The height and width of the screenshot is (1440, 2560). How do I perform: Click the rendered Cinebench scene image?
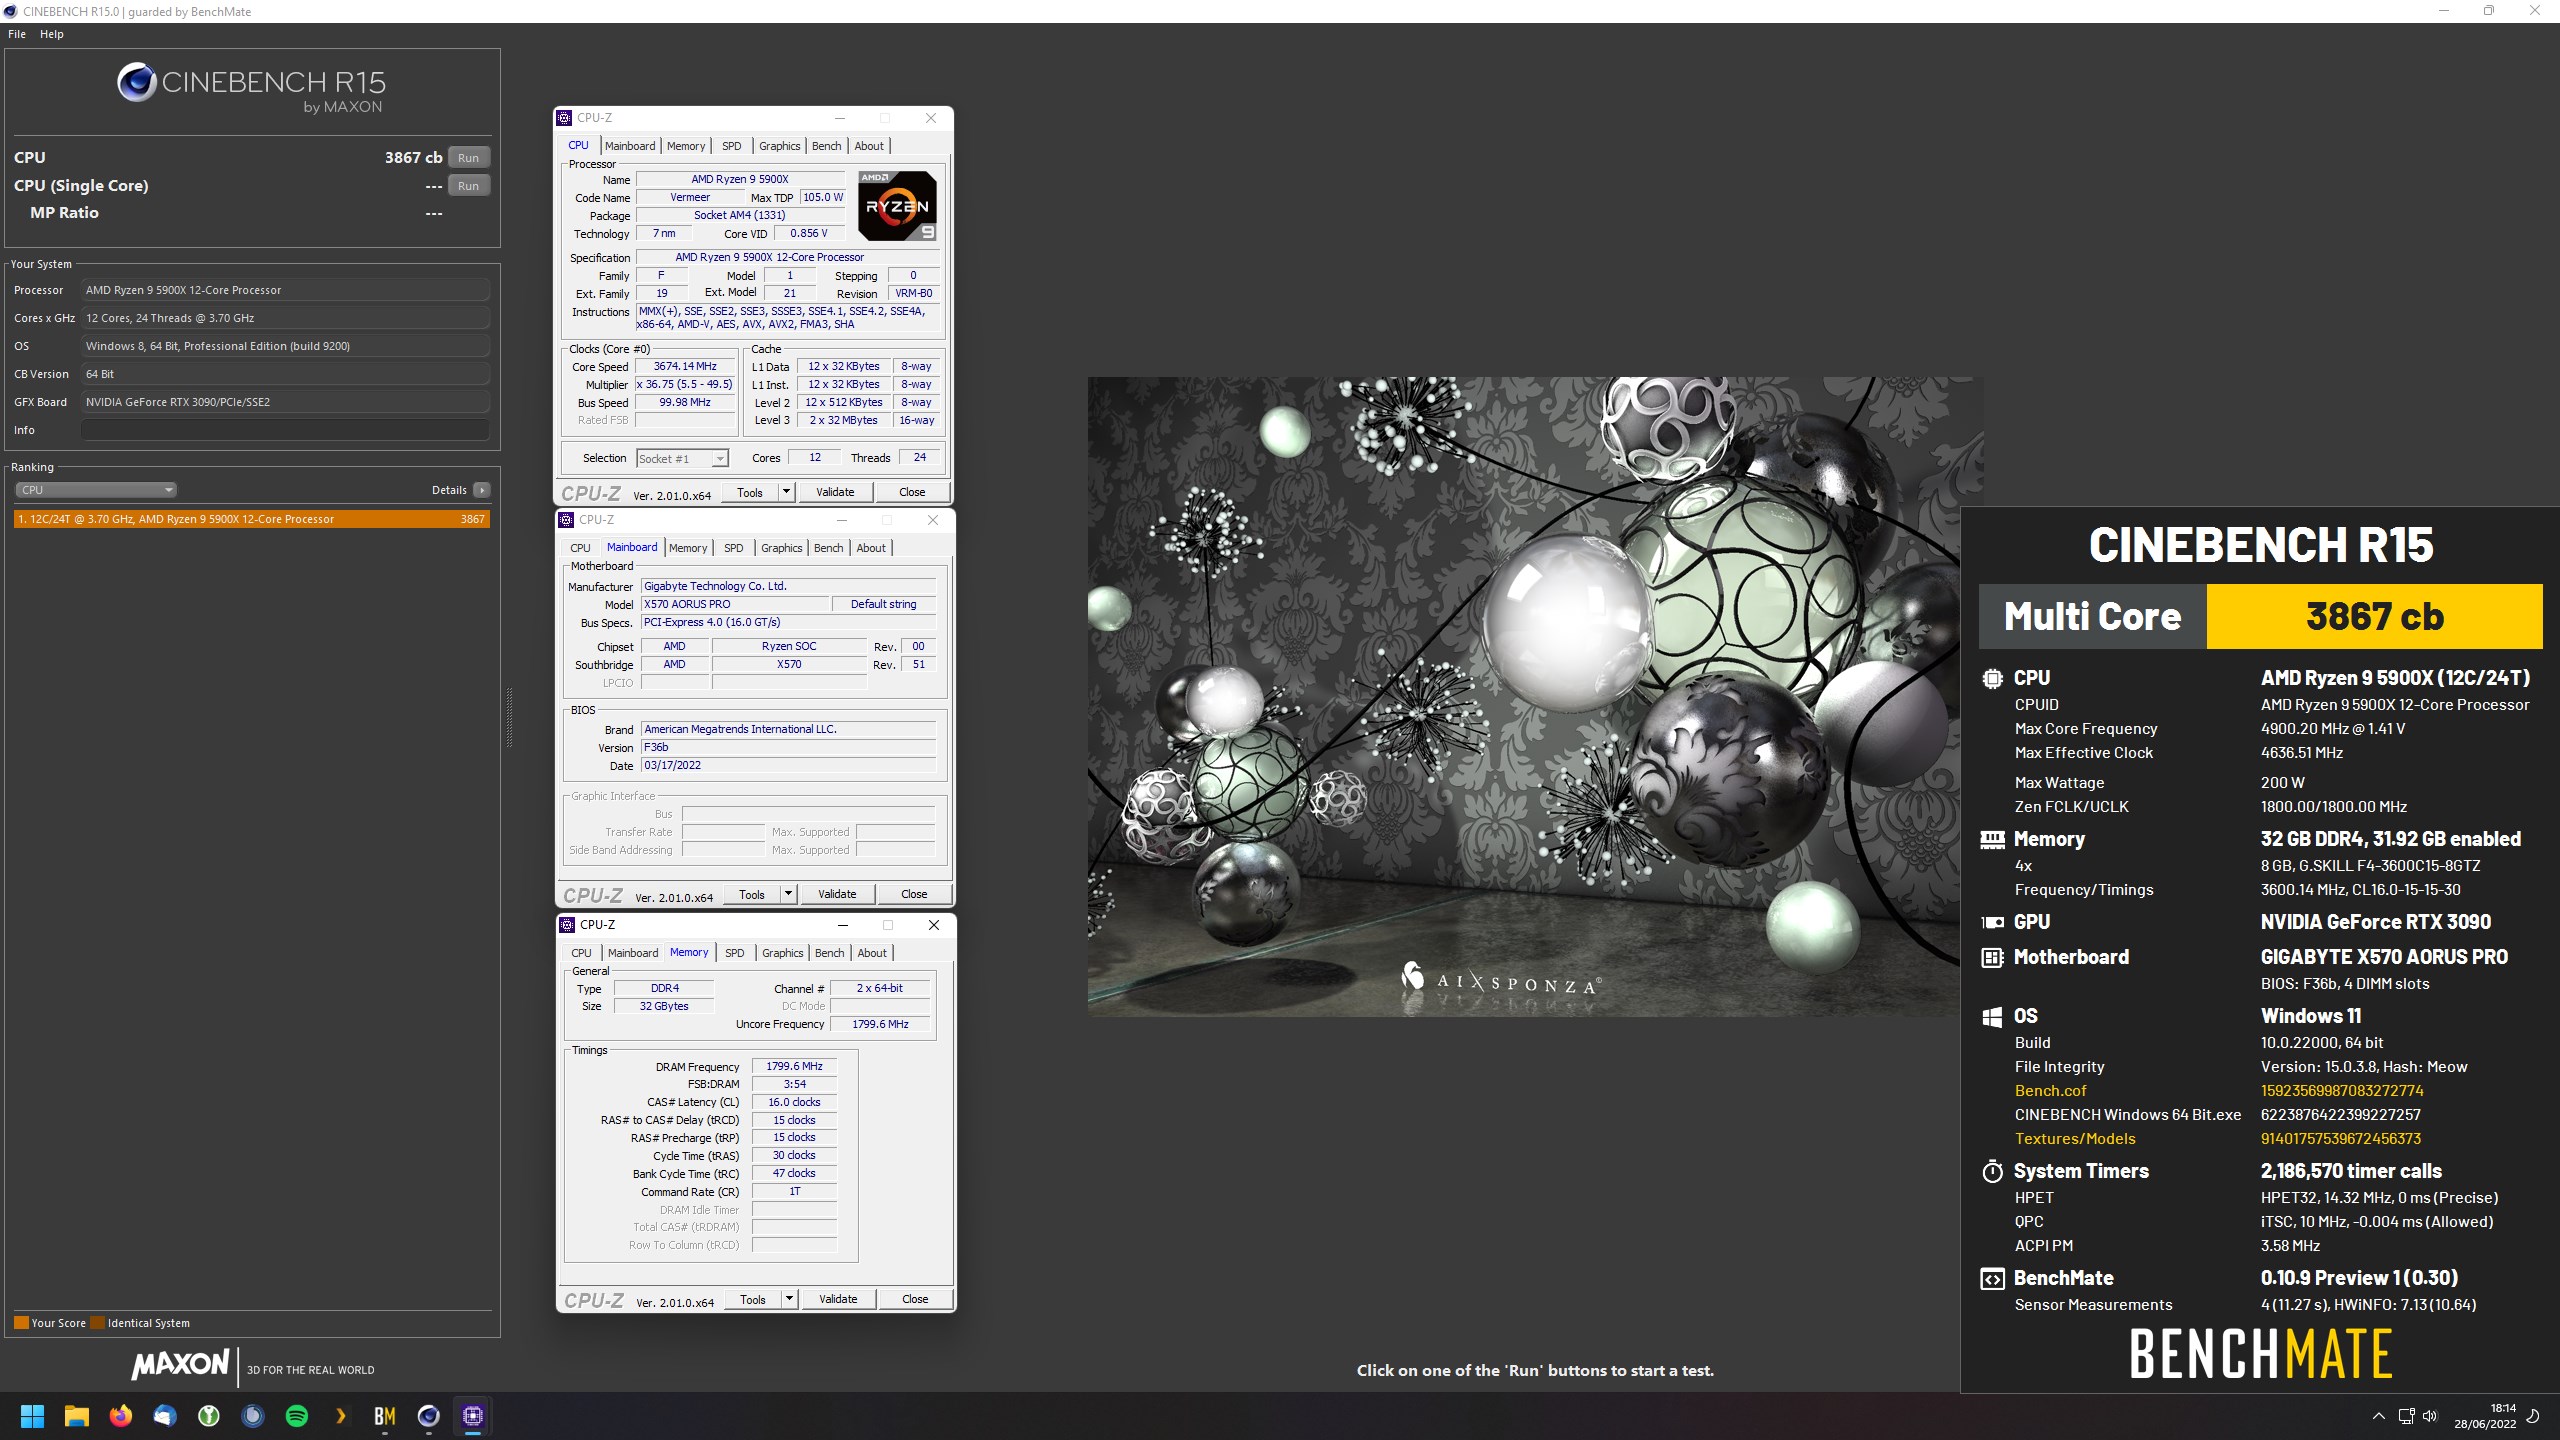[1535, 697]
